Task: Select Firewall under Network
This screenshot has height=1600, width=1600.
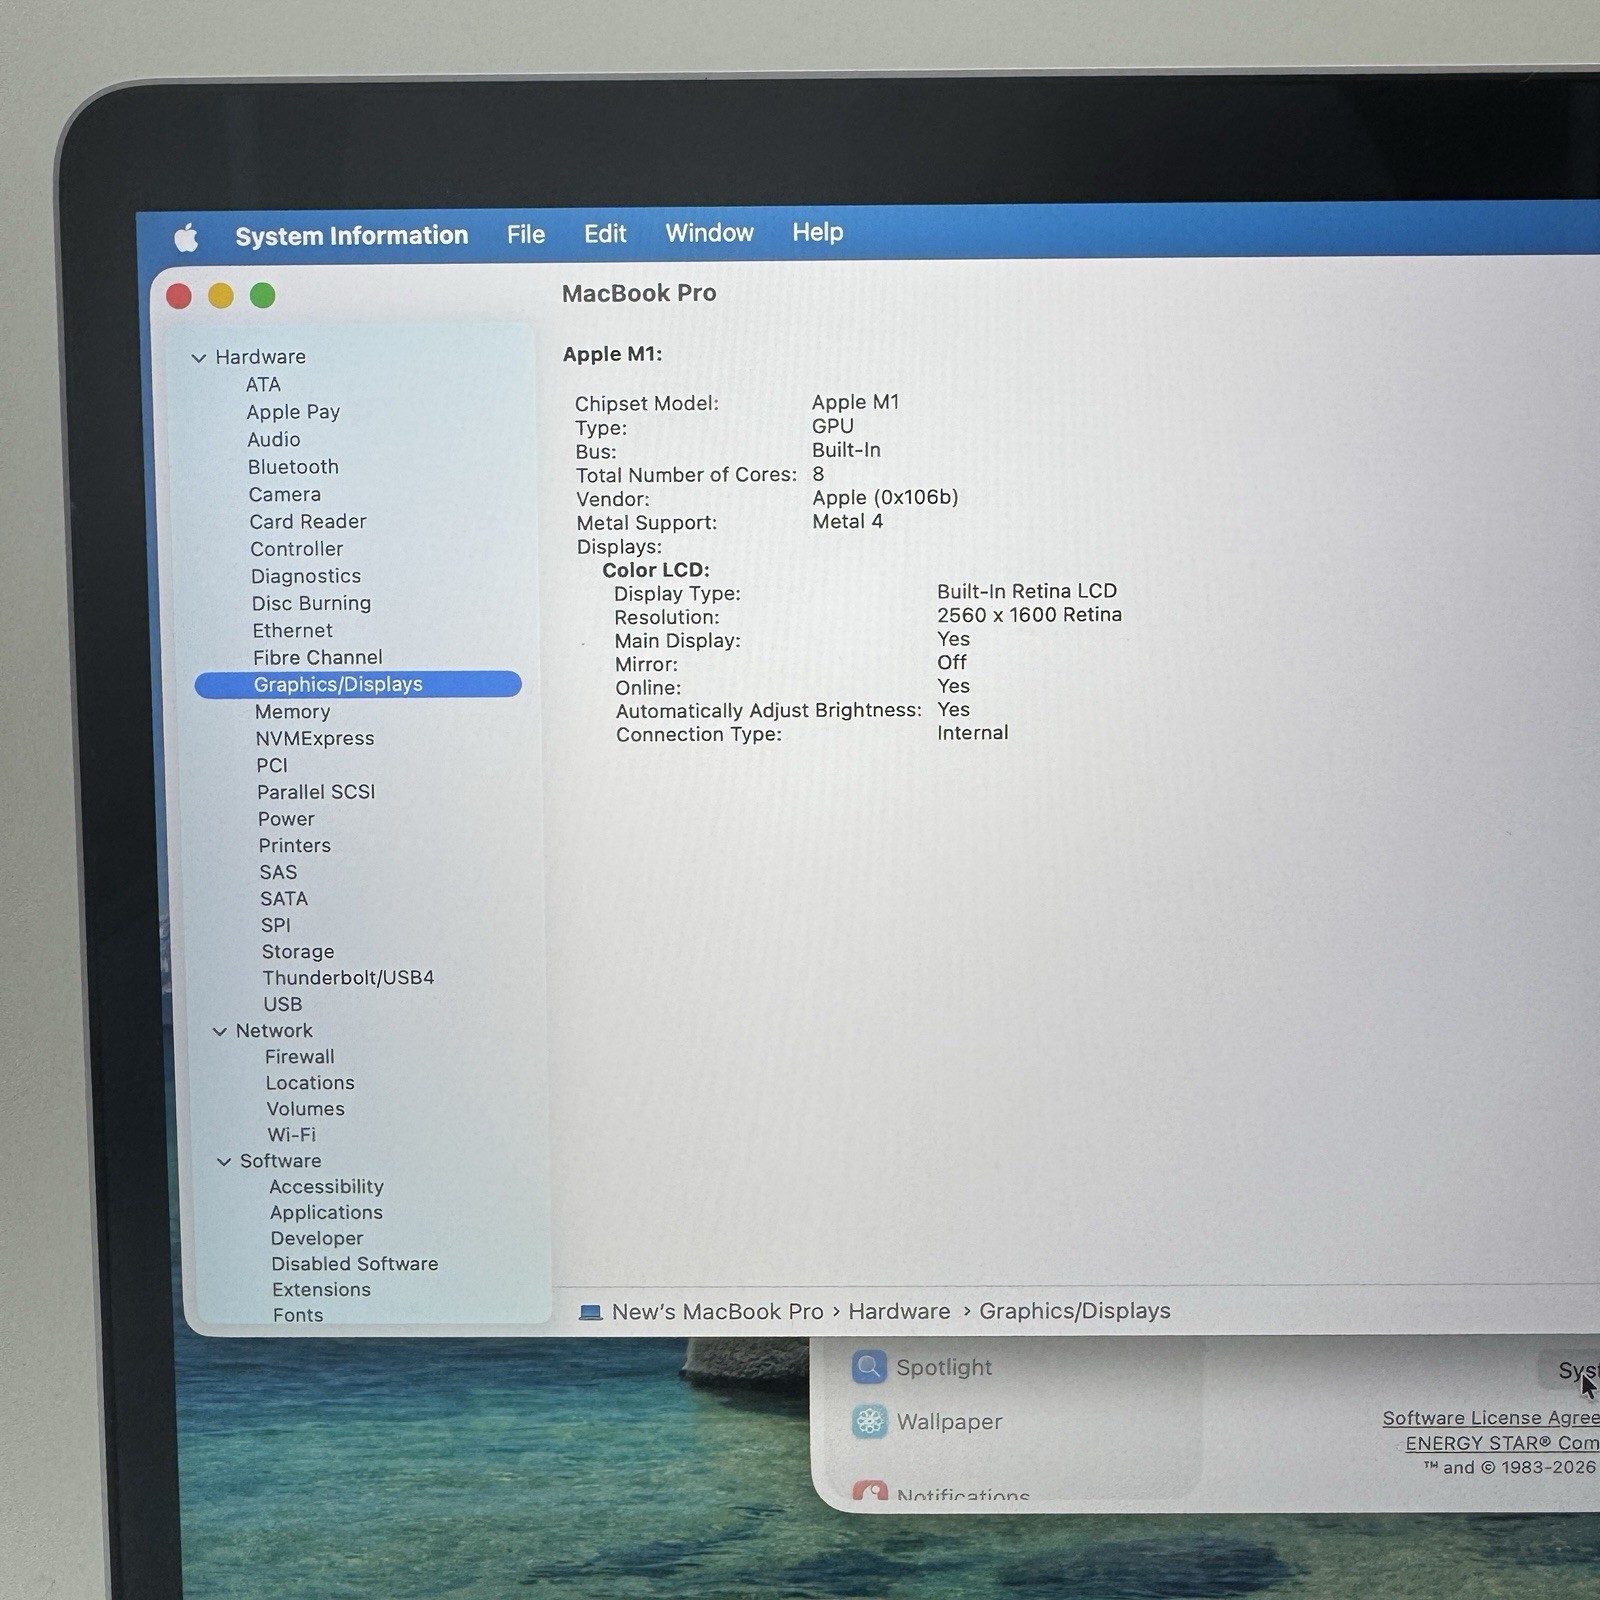Action: pos(300,1057)
